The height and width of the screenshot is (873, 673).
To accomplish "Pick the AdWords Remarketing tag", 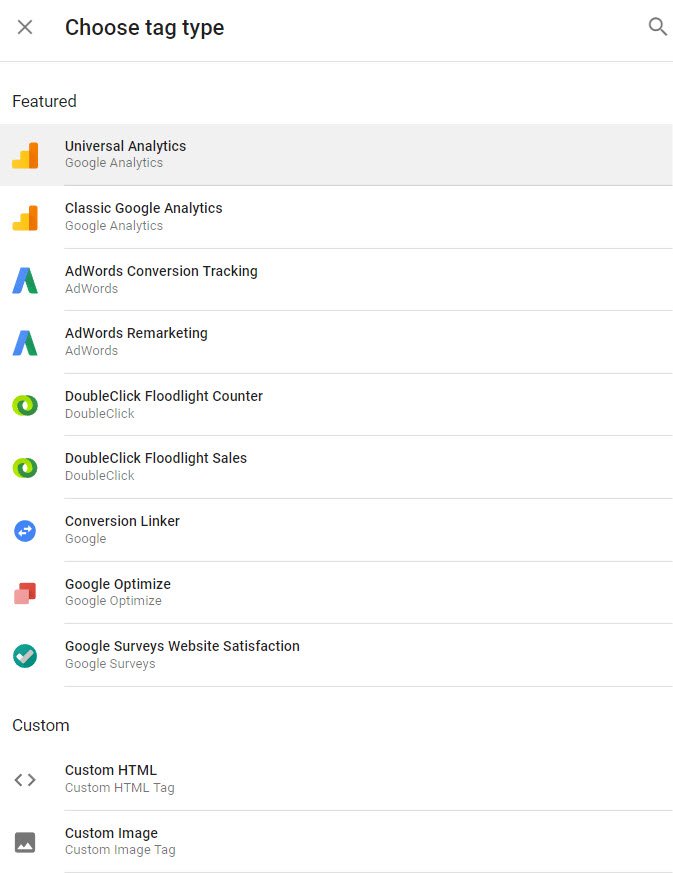I will [336, 342].
